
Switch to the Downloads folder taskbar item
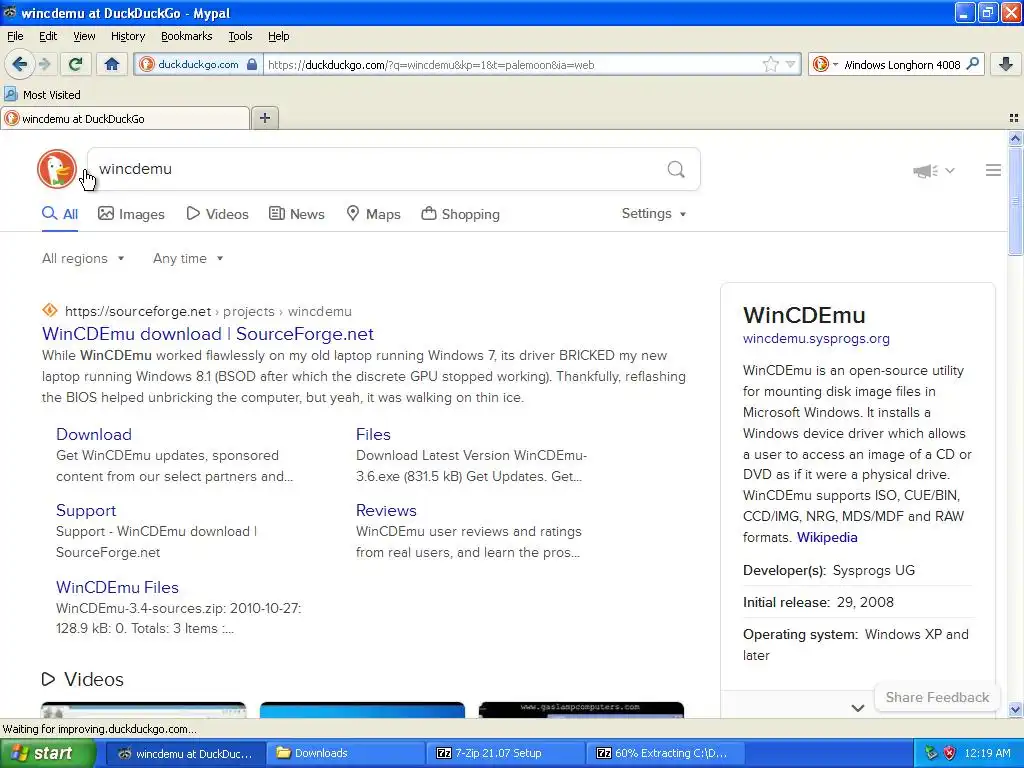pos(344,753)
